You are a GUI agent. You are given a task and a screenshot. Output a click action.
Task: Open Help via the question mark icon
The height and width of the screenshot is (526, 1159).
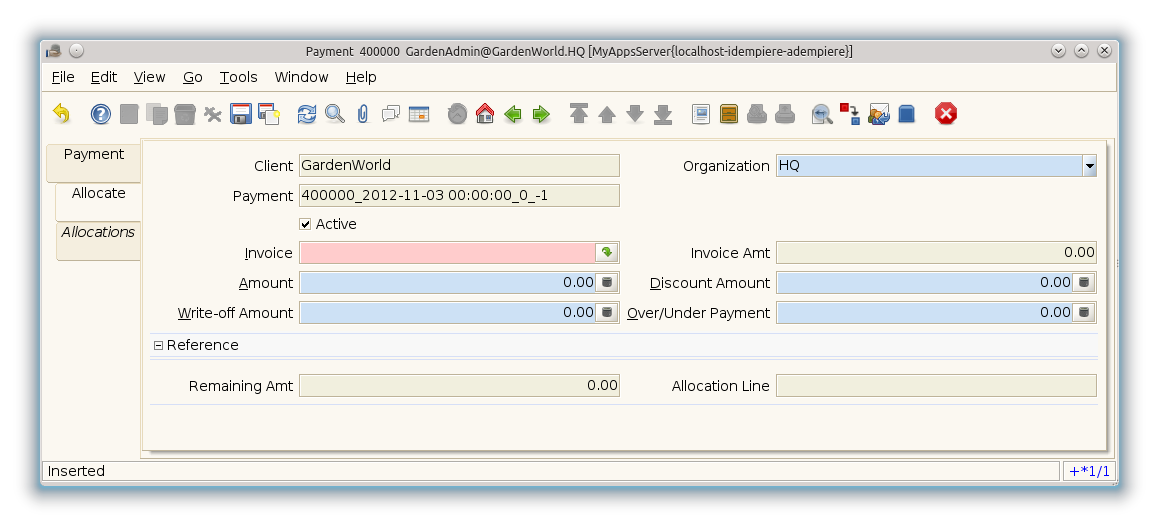(101, 114)
